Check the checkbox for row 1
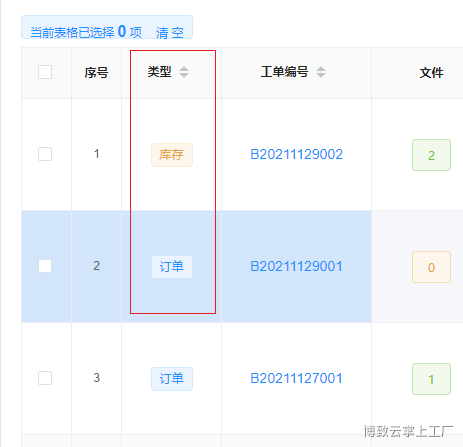Viewport: 463px width, 447px height. coord(45,154)
